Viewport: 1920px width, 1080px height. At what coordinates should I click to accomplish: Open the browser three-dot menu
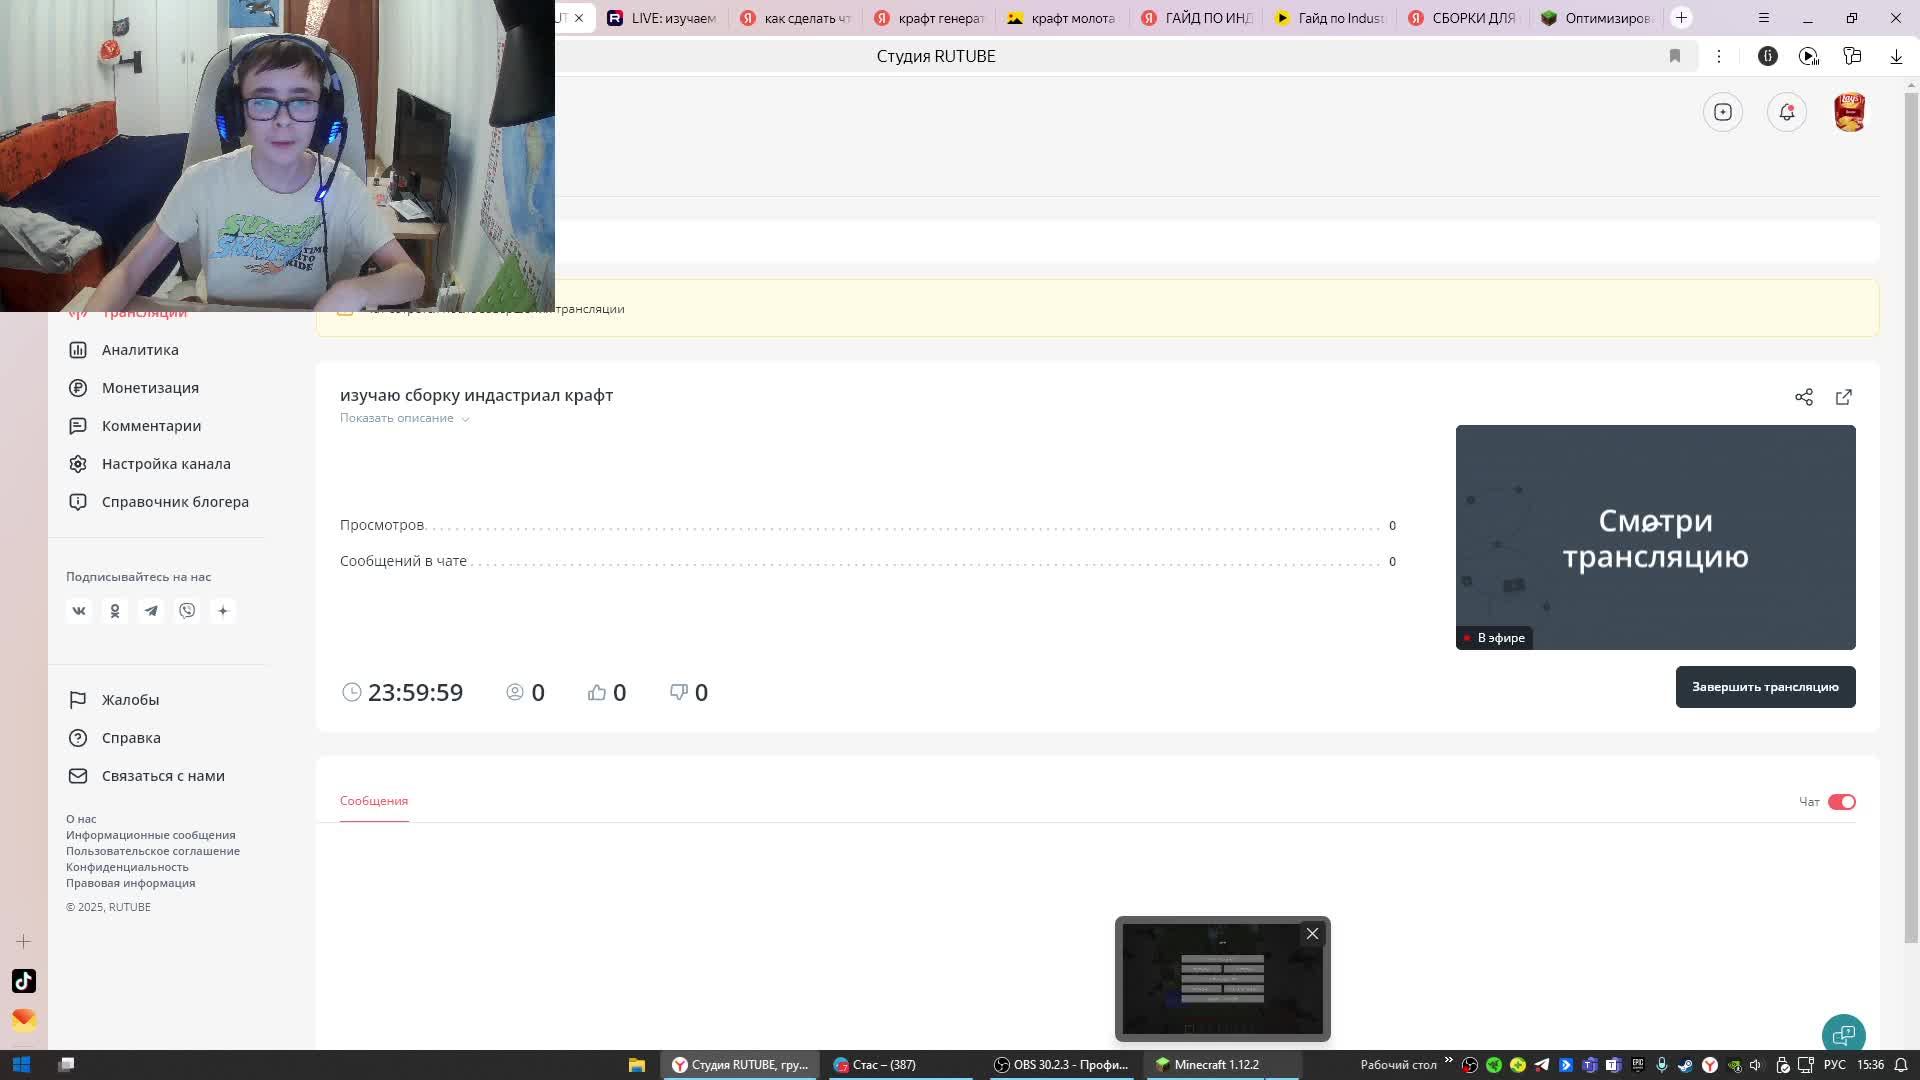[1718, 56]
